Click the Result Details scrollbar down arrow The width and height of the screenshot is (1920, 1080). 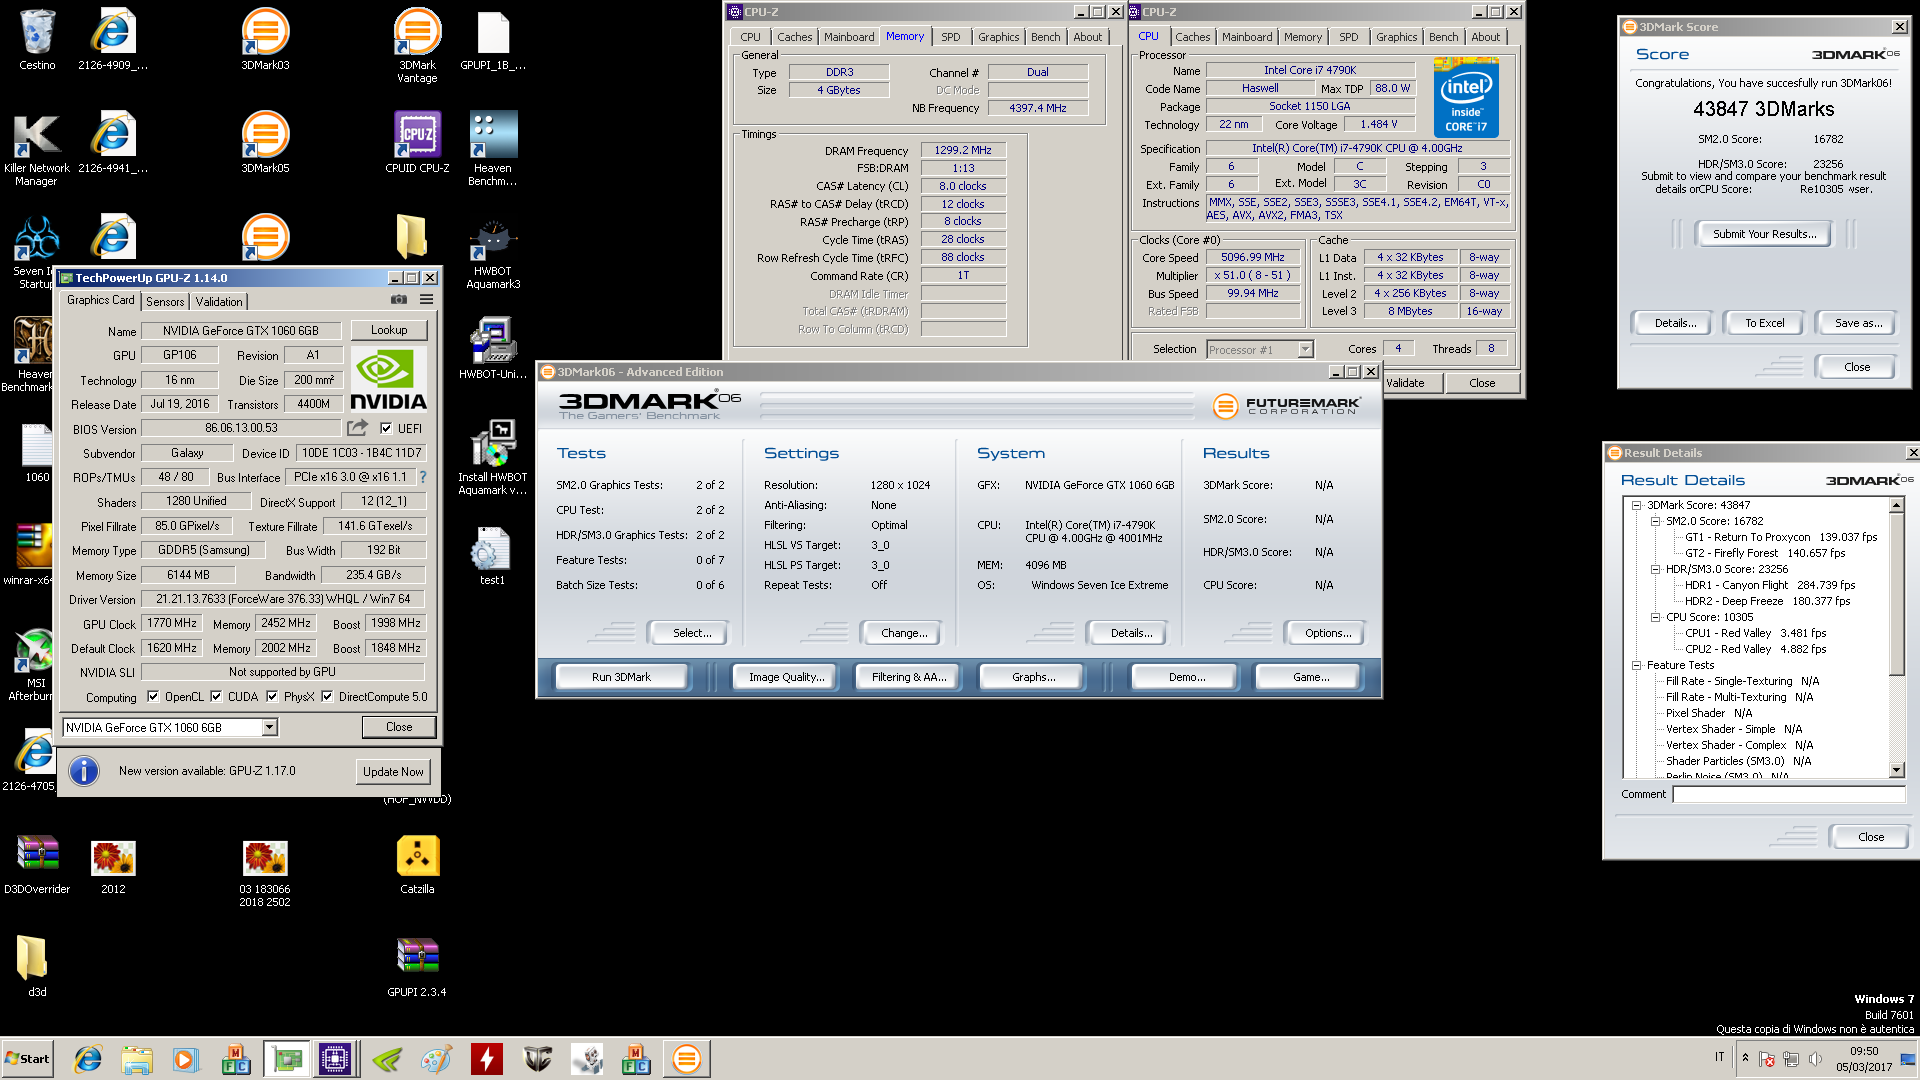point(1897,769)
